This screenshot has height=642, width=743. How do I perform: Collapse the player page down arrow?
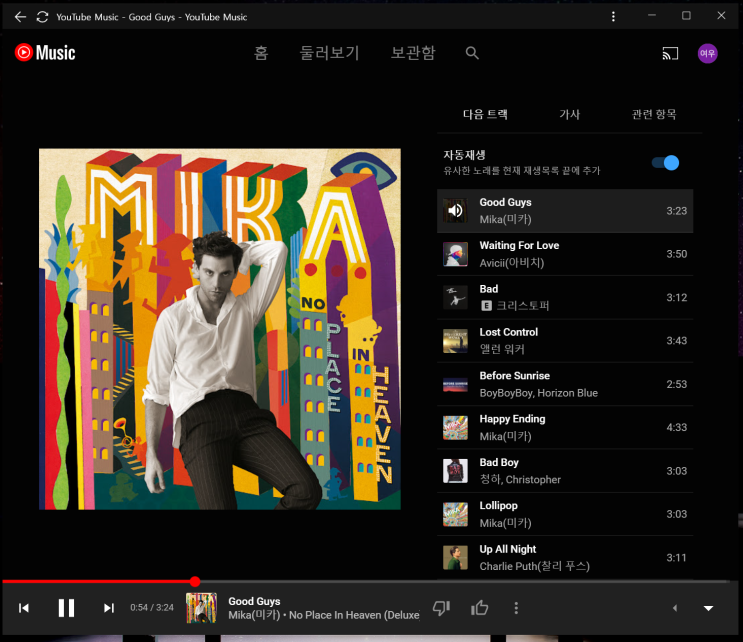pyautogui.click(x=708, y=608)
